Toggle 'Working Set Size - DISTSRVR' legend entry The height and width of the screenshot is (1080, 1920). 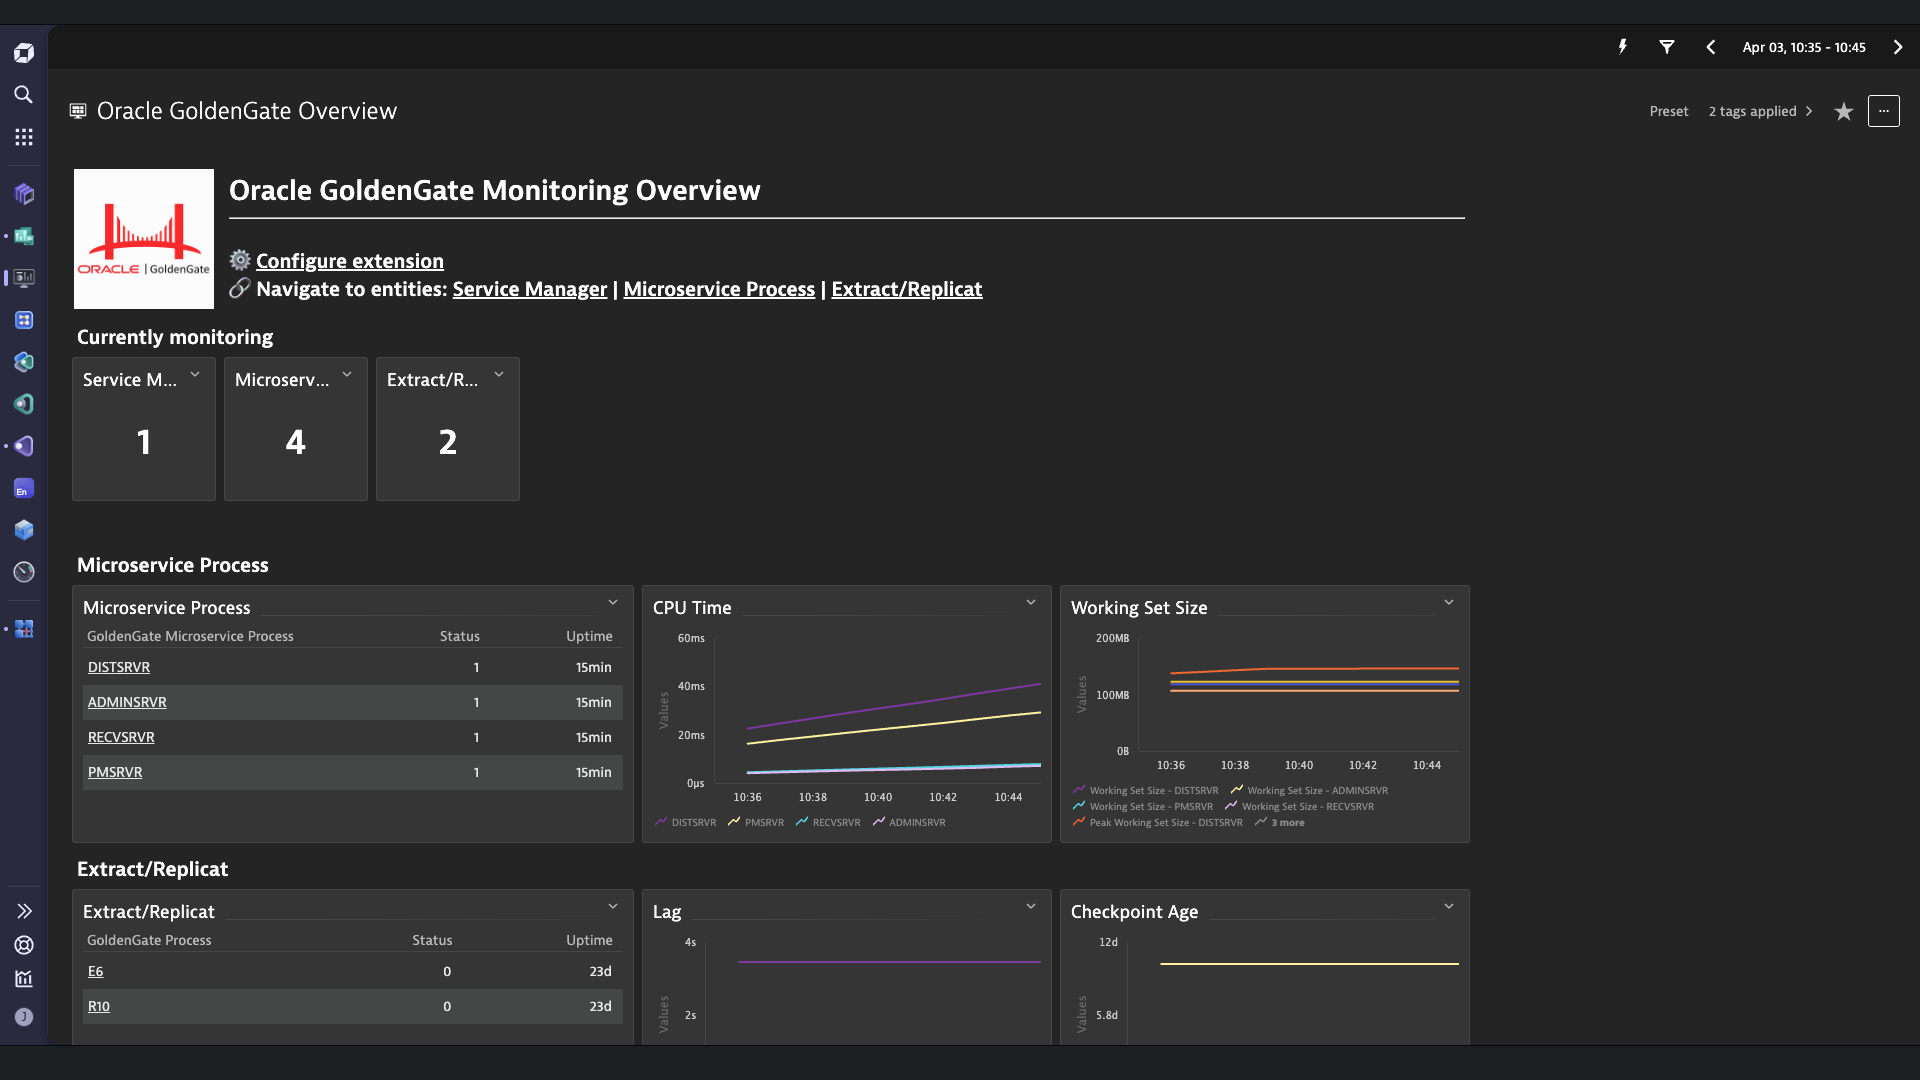[1146, 790]
